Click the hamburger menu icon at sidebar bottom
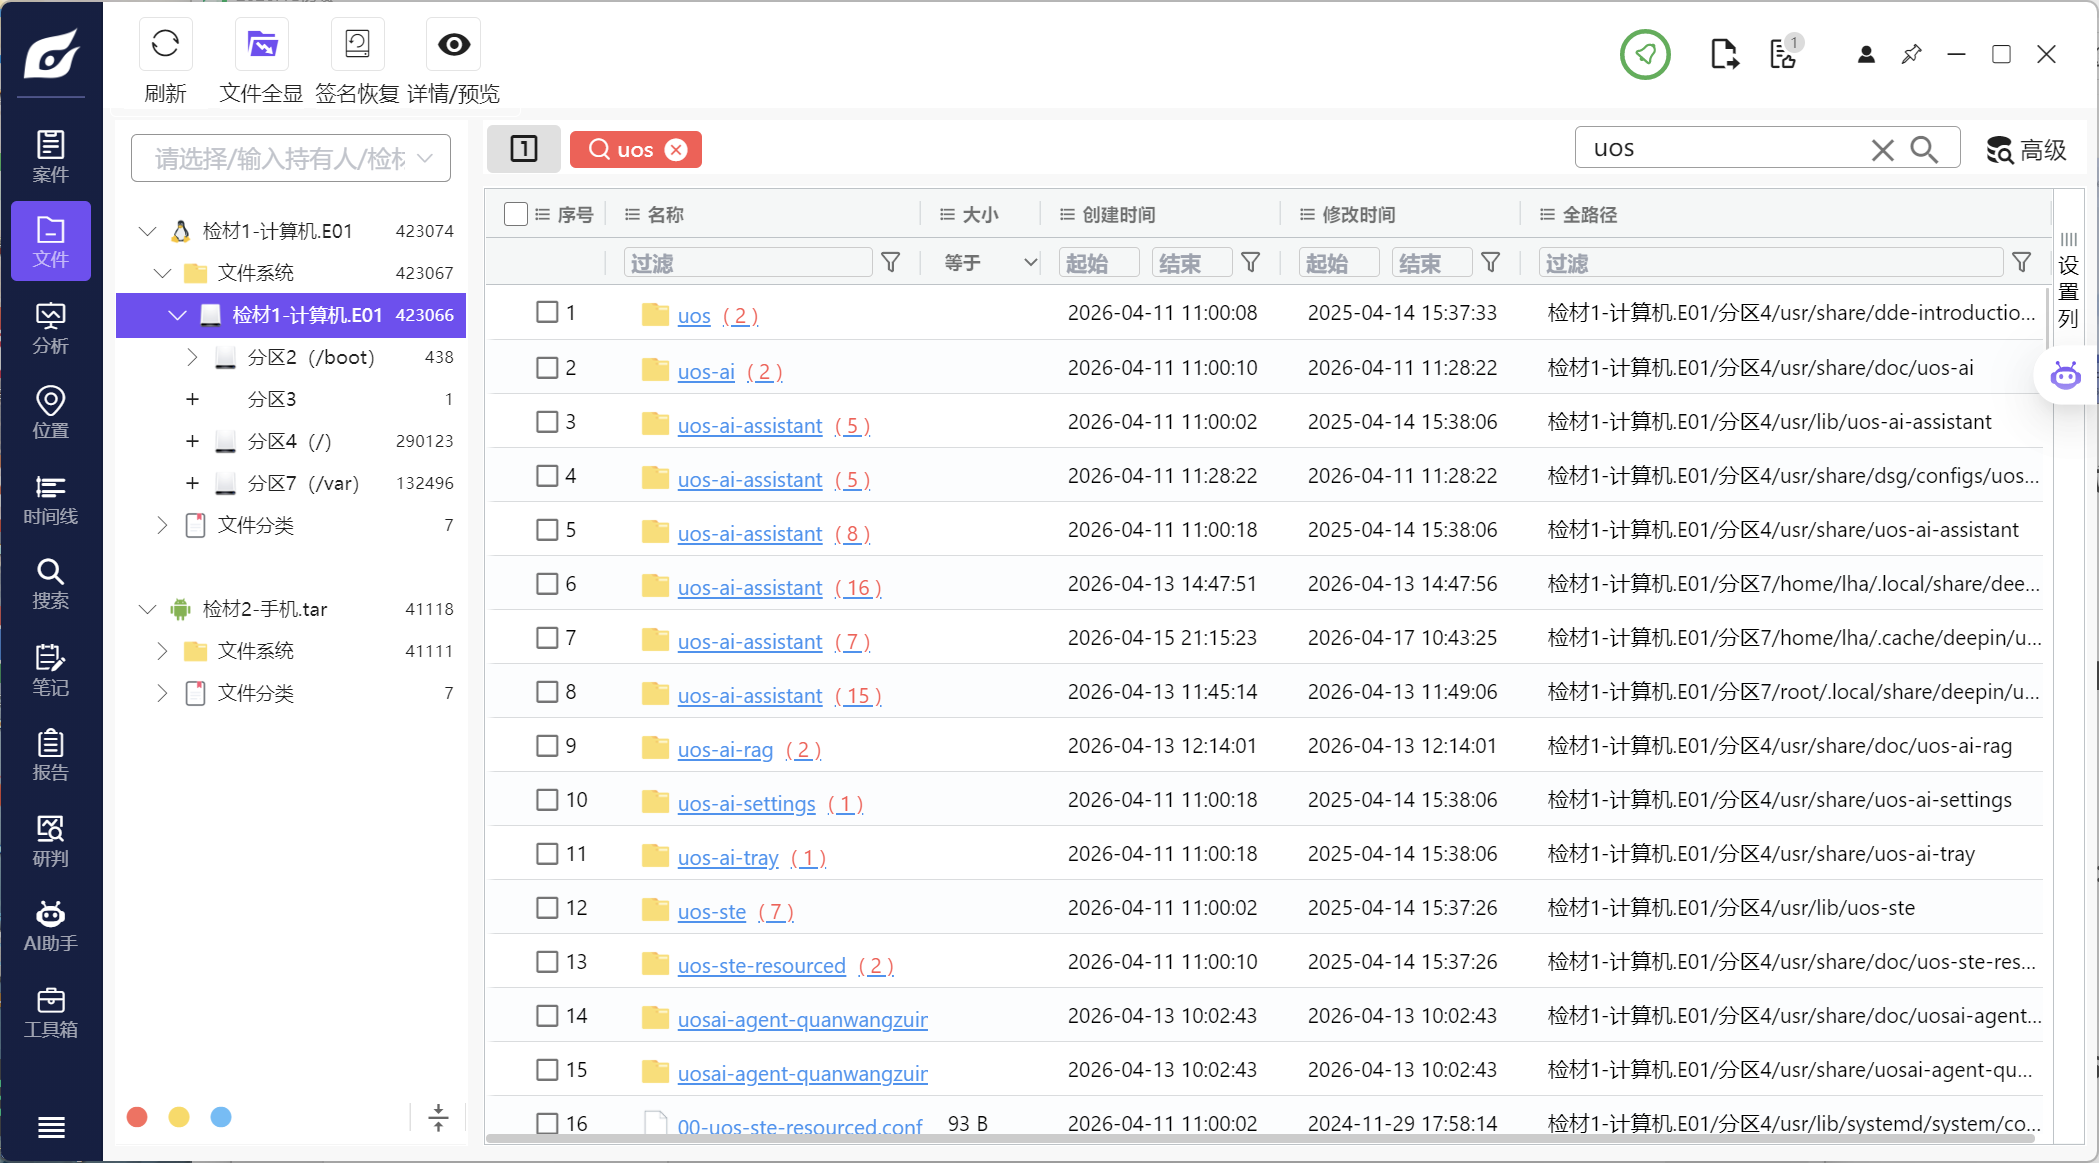This screenshot has height=1163, width=2099. 51,1127
